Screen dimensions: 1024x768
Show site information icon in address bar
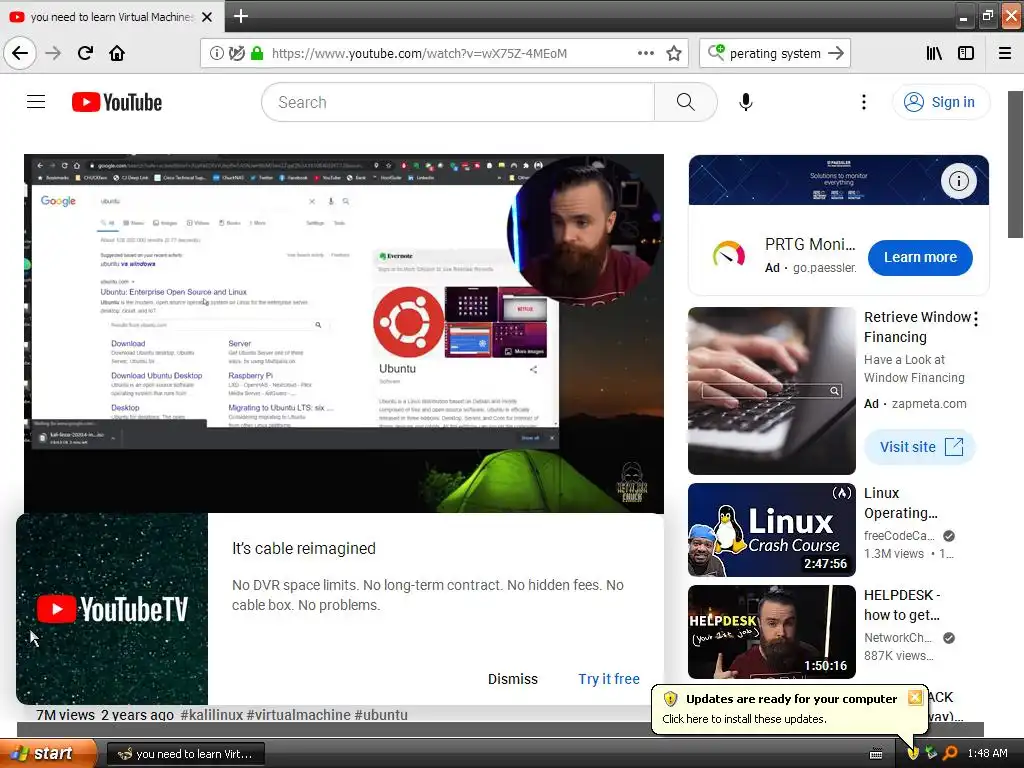(216, 54)
